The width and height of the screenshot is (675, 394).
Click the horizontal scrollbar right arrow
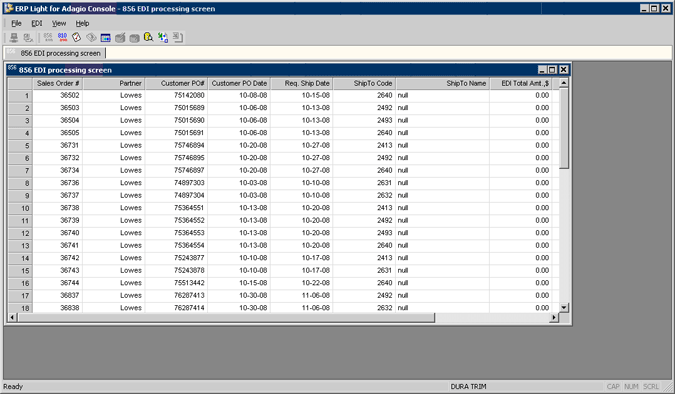coord(554,317)
